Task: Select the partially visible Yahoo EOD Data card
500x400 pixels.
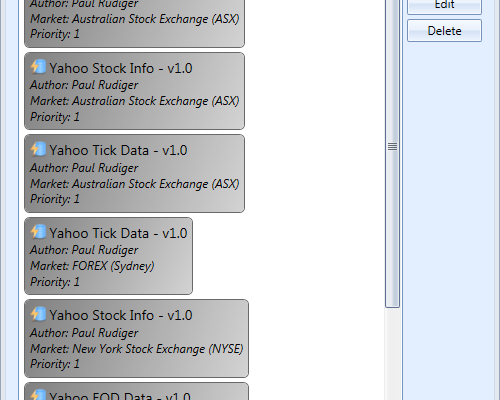Action: (136, 391)
